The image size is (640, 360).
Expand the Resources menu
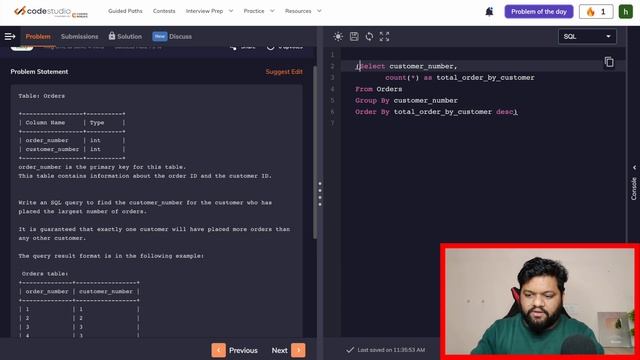[303, 11]
